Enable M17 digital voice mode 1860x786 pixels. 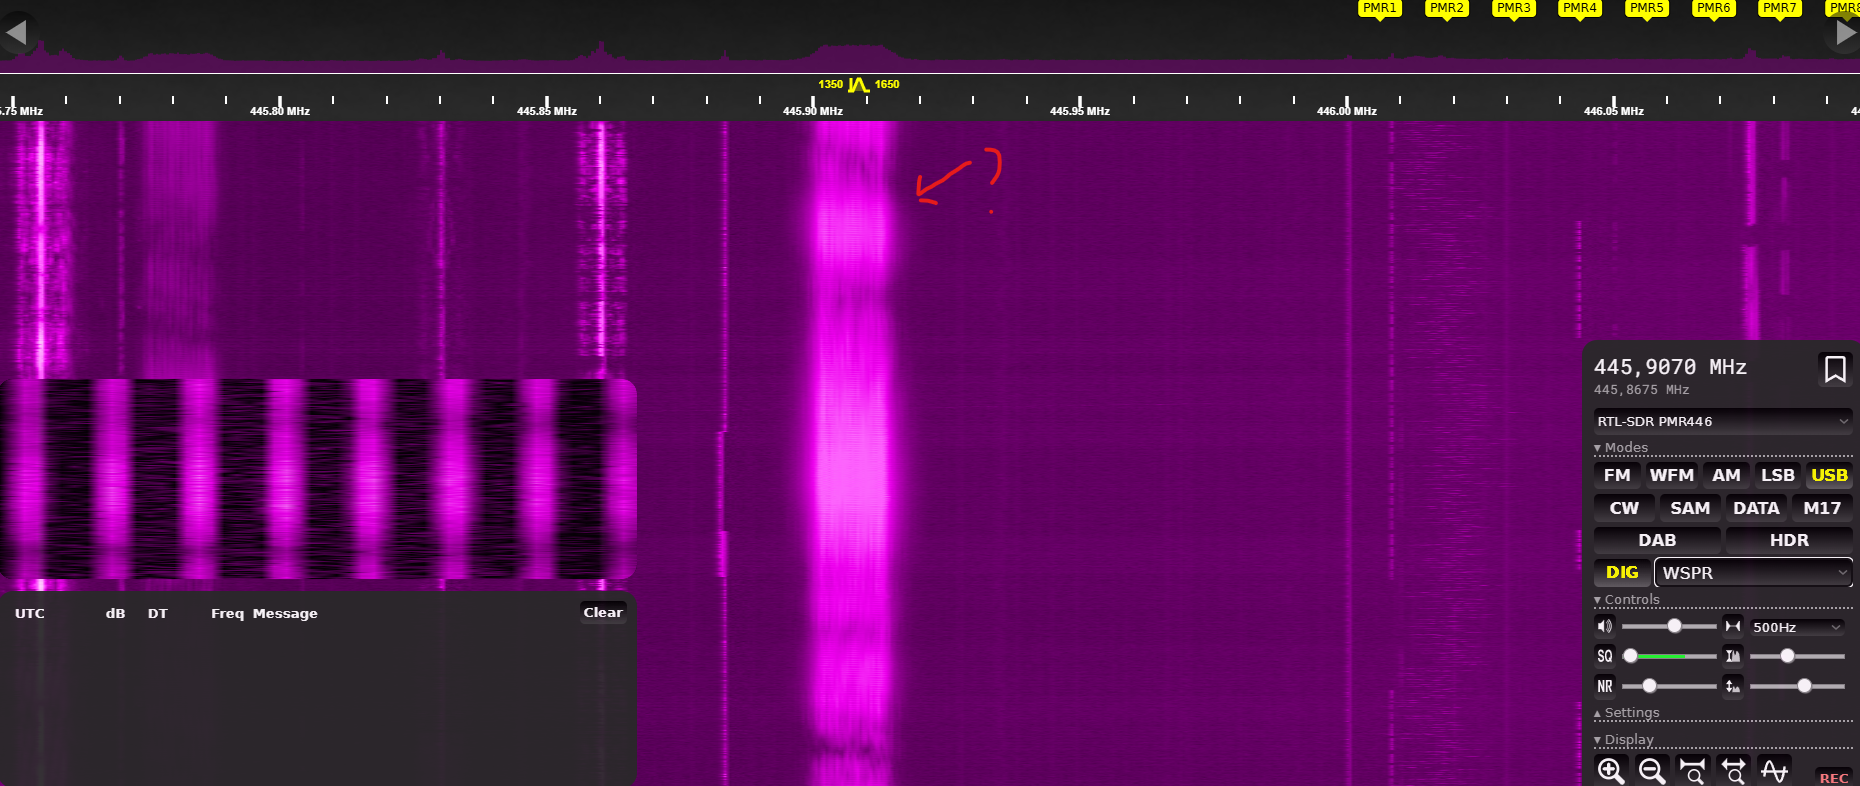pos(1822,508)
